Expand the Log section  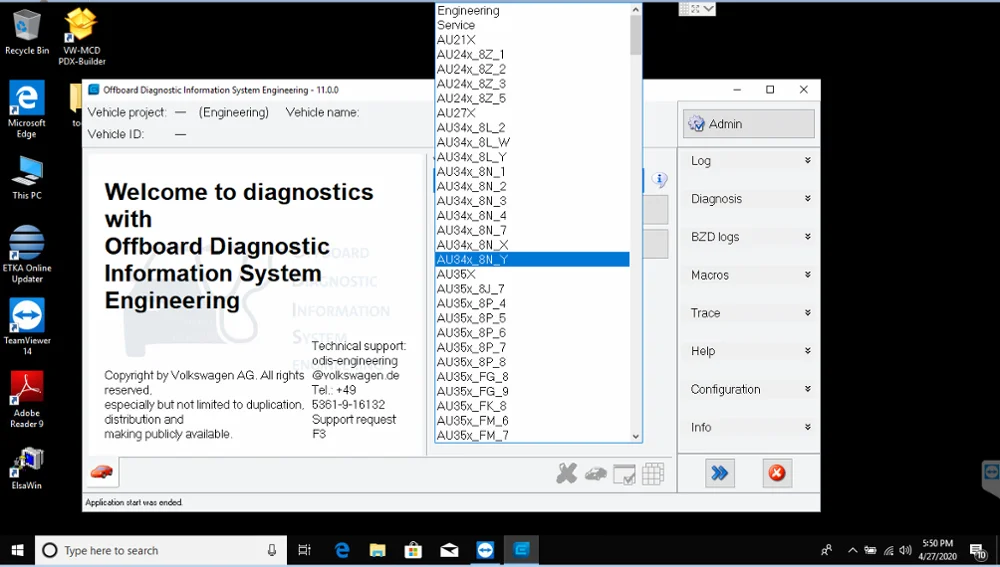click(749, 161)
